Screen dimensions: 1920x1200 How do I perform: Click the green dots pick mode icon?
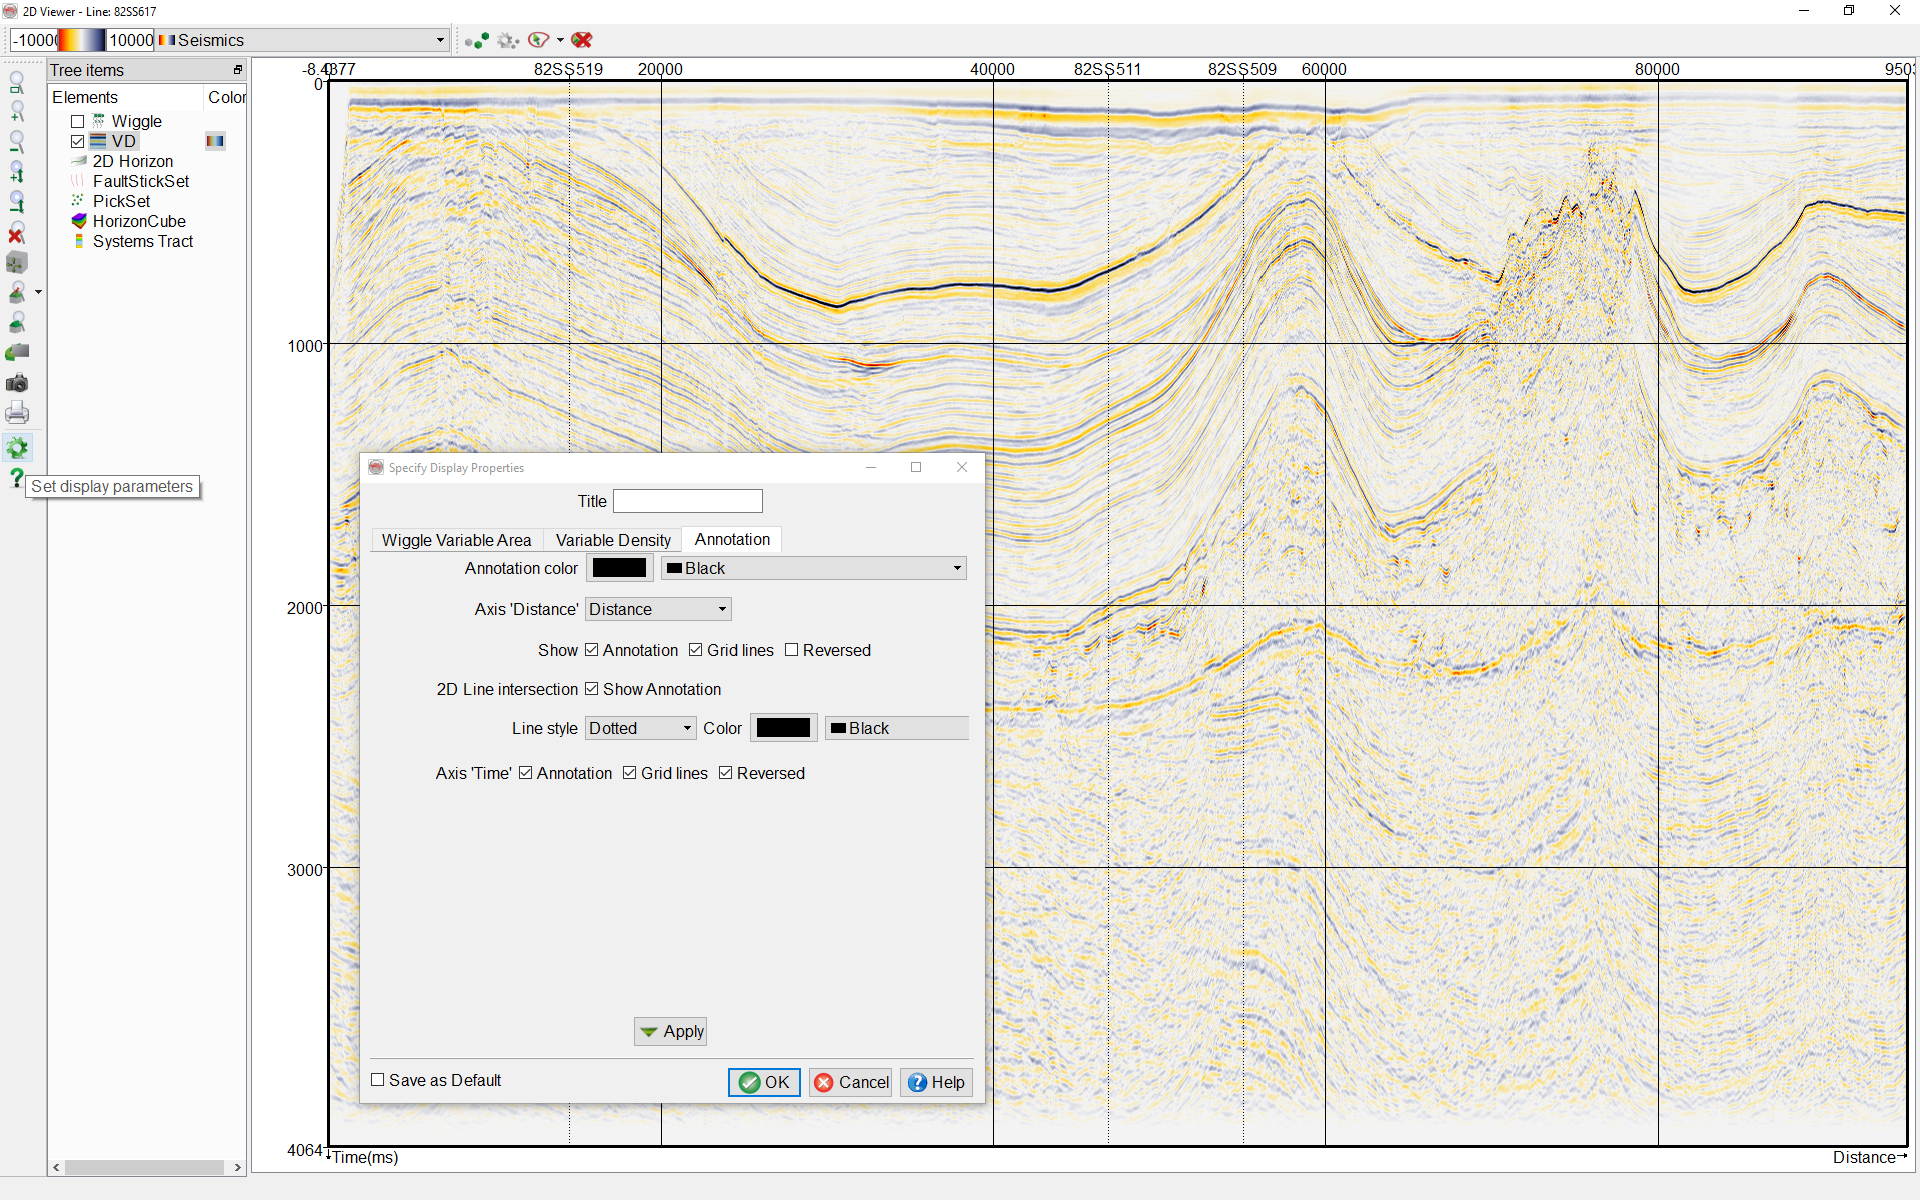[477, 40]
